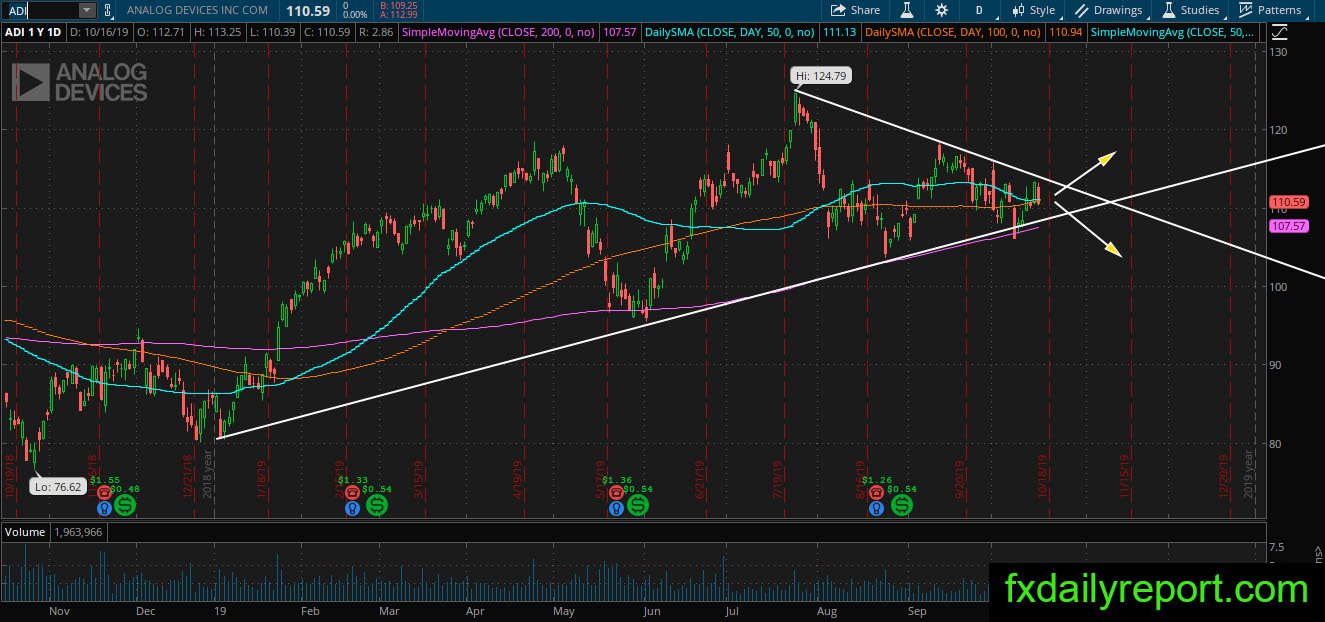Click the red earnings phone icon under $1.33
1325x622 pixels.
[352, 493]
